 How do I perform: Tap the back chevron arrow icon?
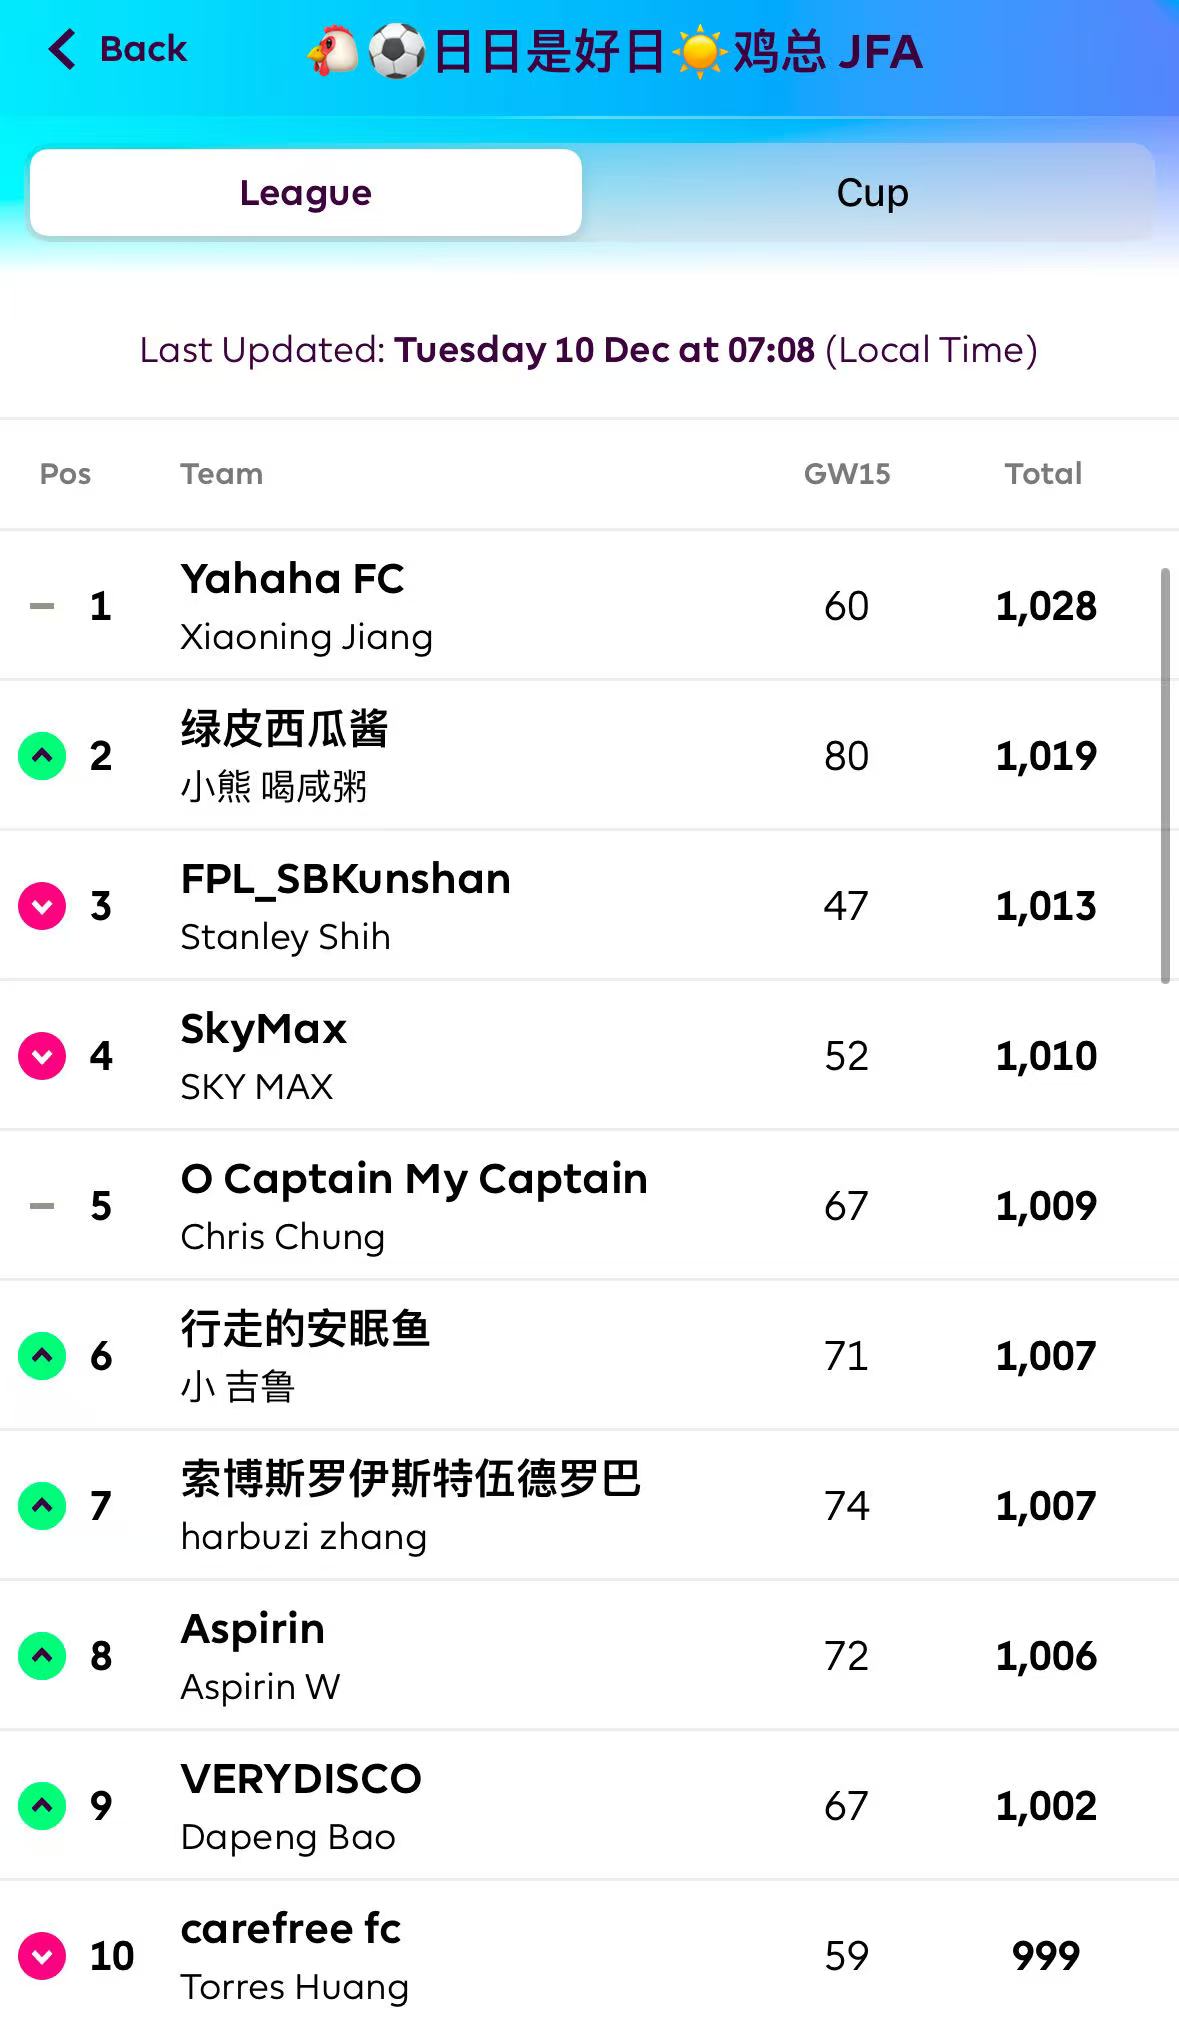[62, 49]
